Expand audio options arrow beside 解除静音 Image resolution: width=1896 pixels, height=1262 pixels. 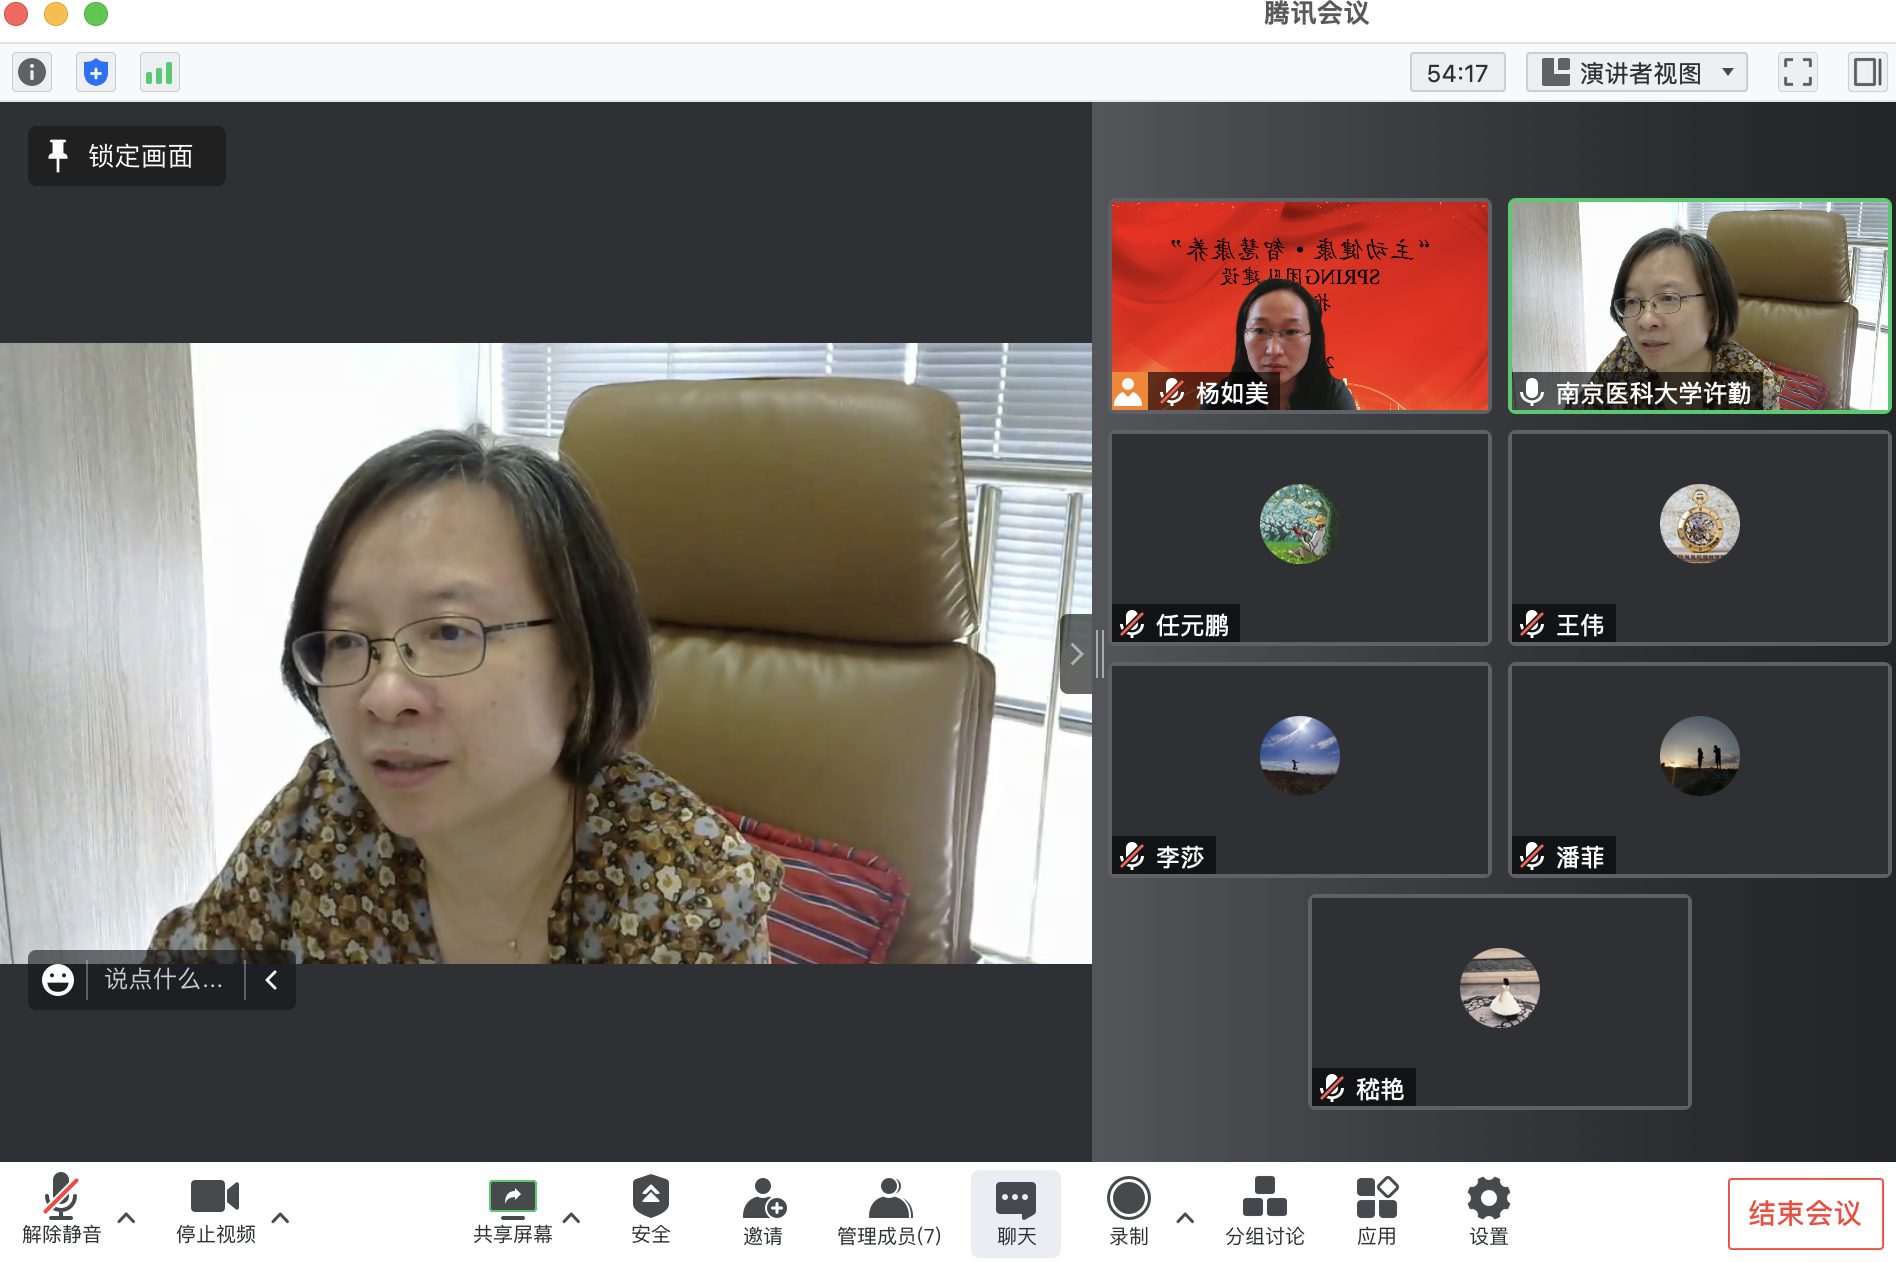pos(127,1217)
